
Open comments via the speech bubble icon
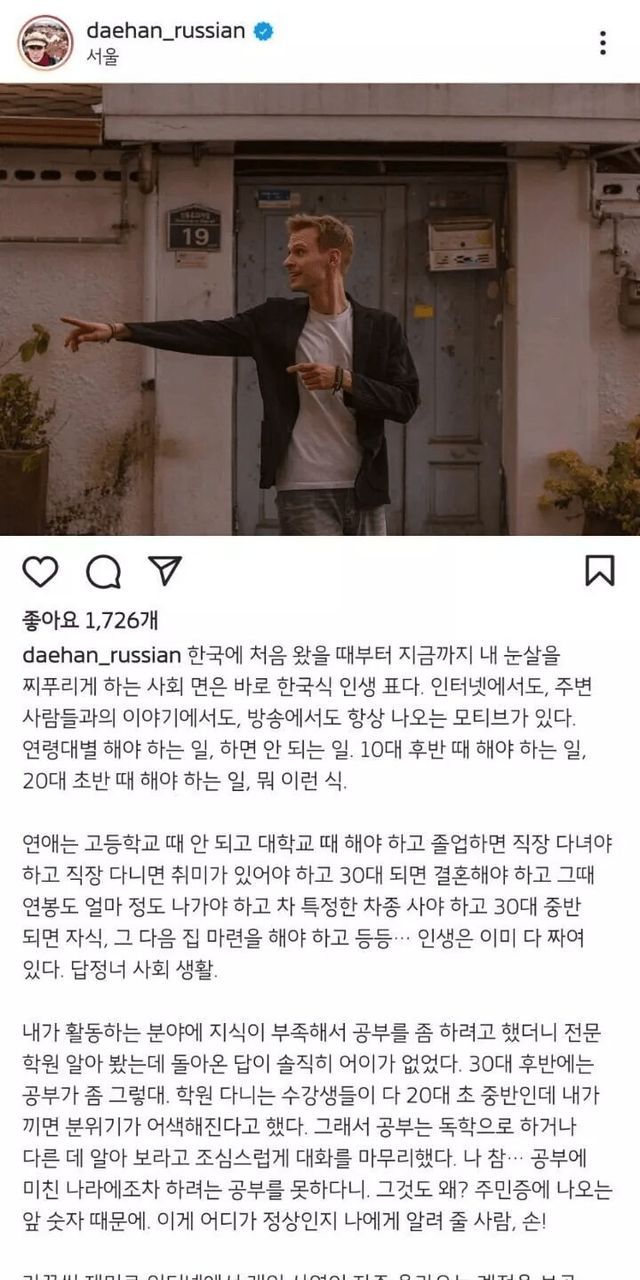[103, 571]
